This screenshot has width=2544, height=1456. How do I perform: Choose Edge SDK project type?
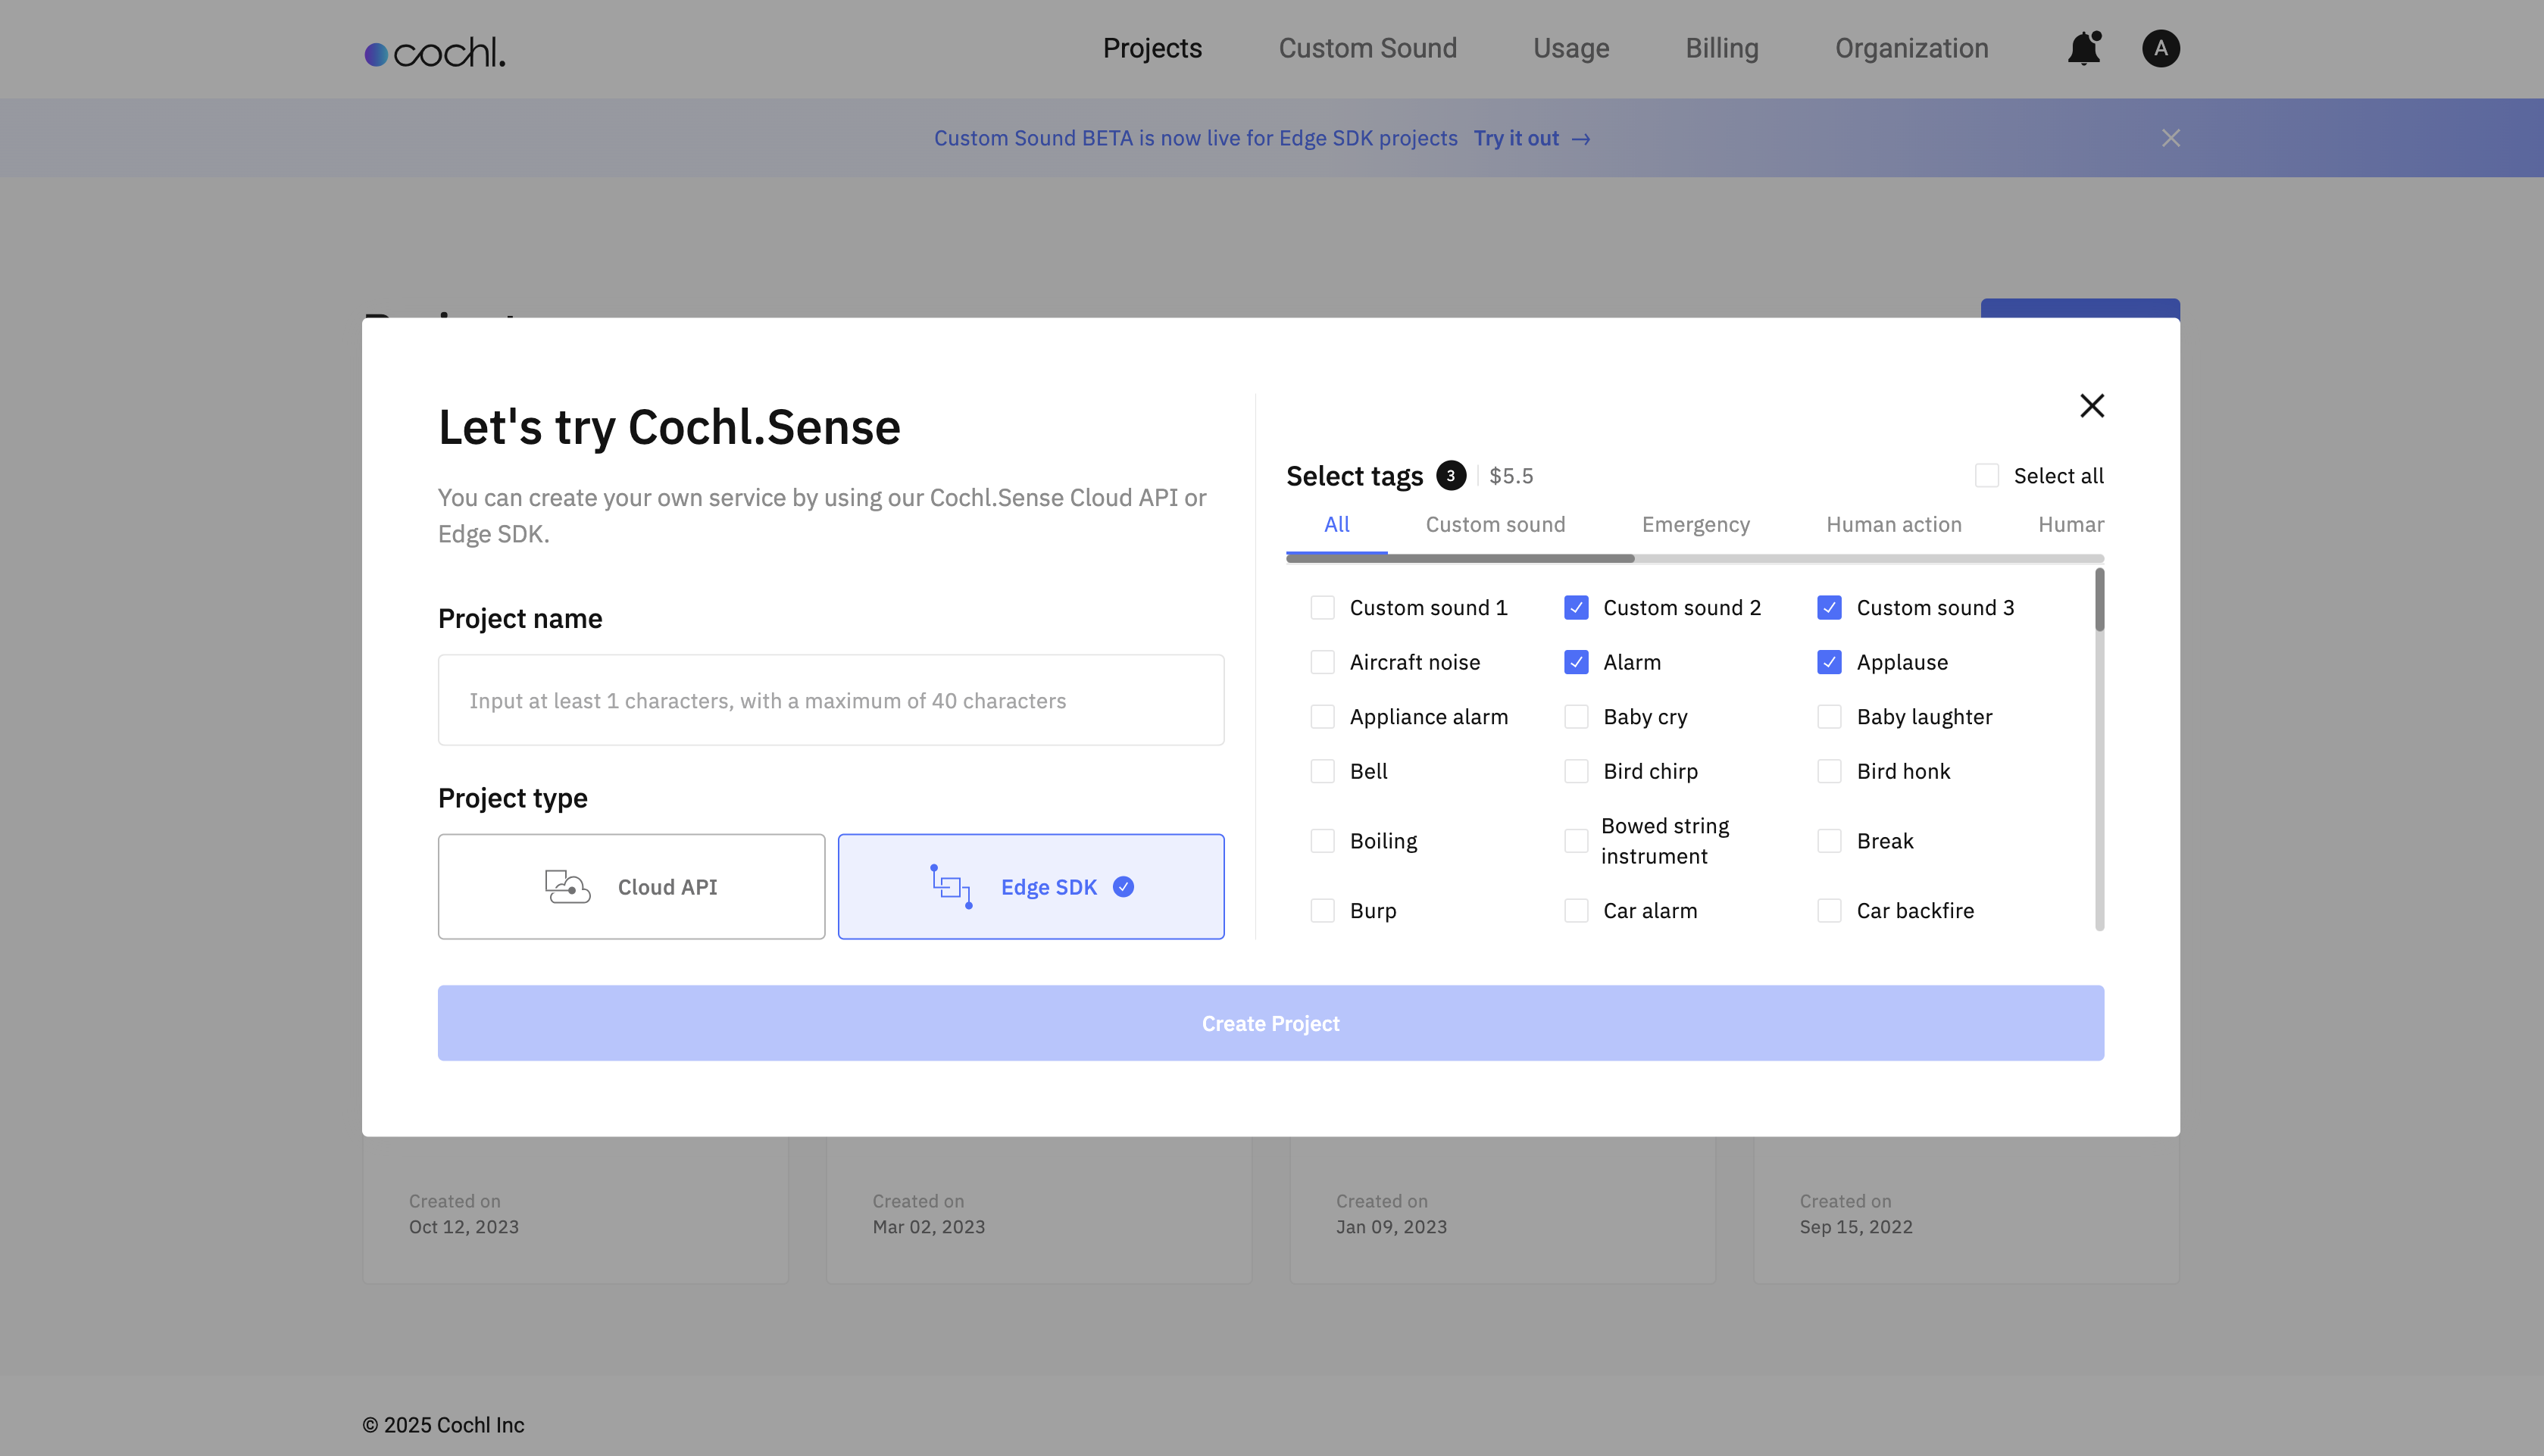[1031, 886]
